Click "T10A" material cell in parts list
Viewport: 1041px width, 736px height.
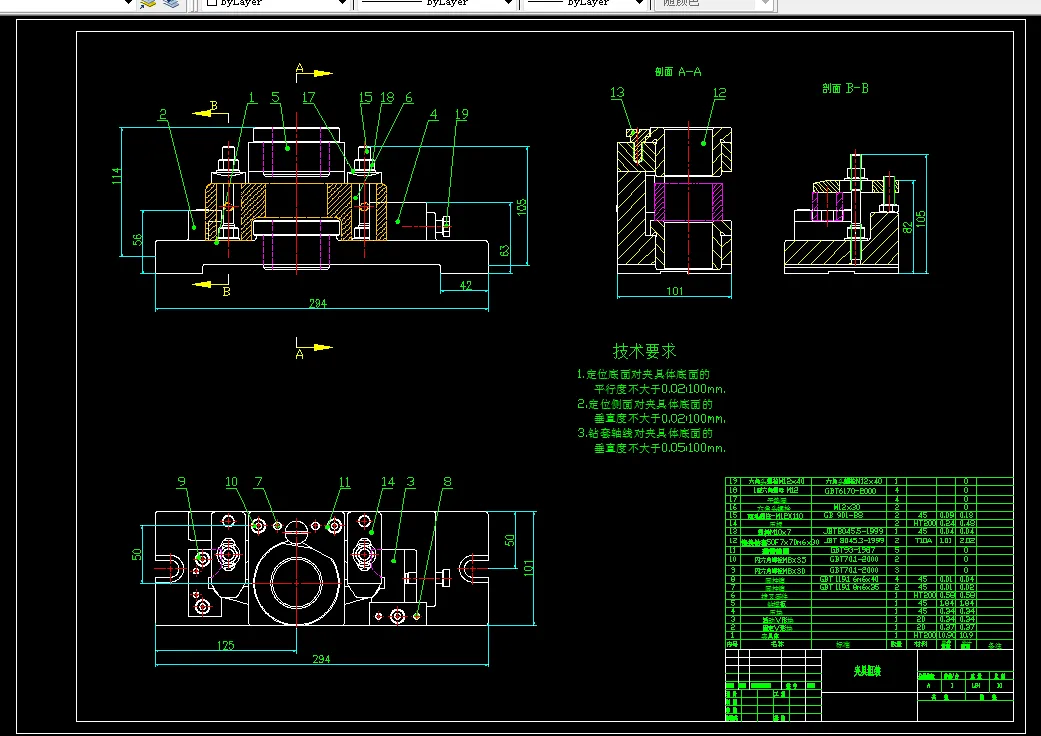(922, 541)
